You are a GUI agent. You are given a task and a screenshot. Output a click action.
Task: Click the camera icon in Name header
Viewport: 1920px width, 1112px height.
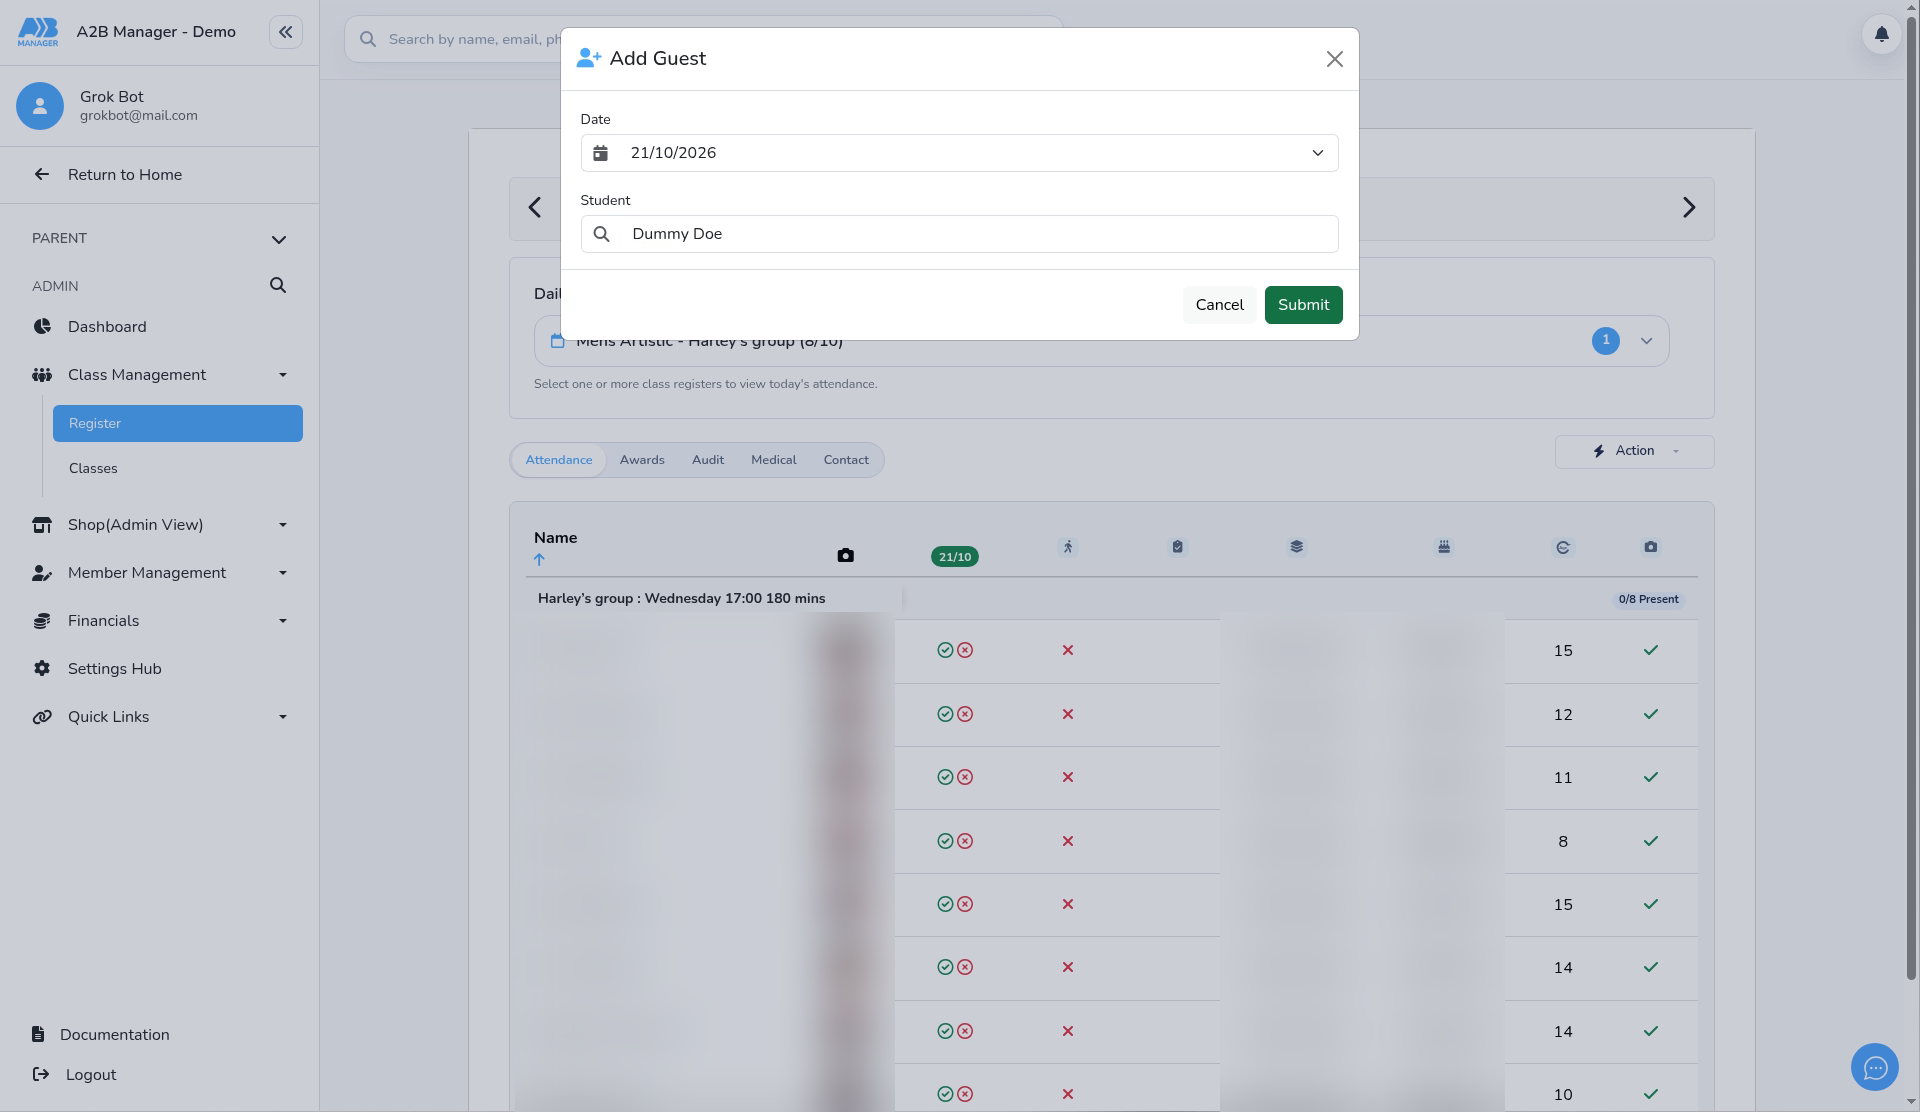[845, 555]
